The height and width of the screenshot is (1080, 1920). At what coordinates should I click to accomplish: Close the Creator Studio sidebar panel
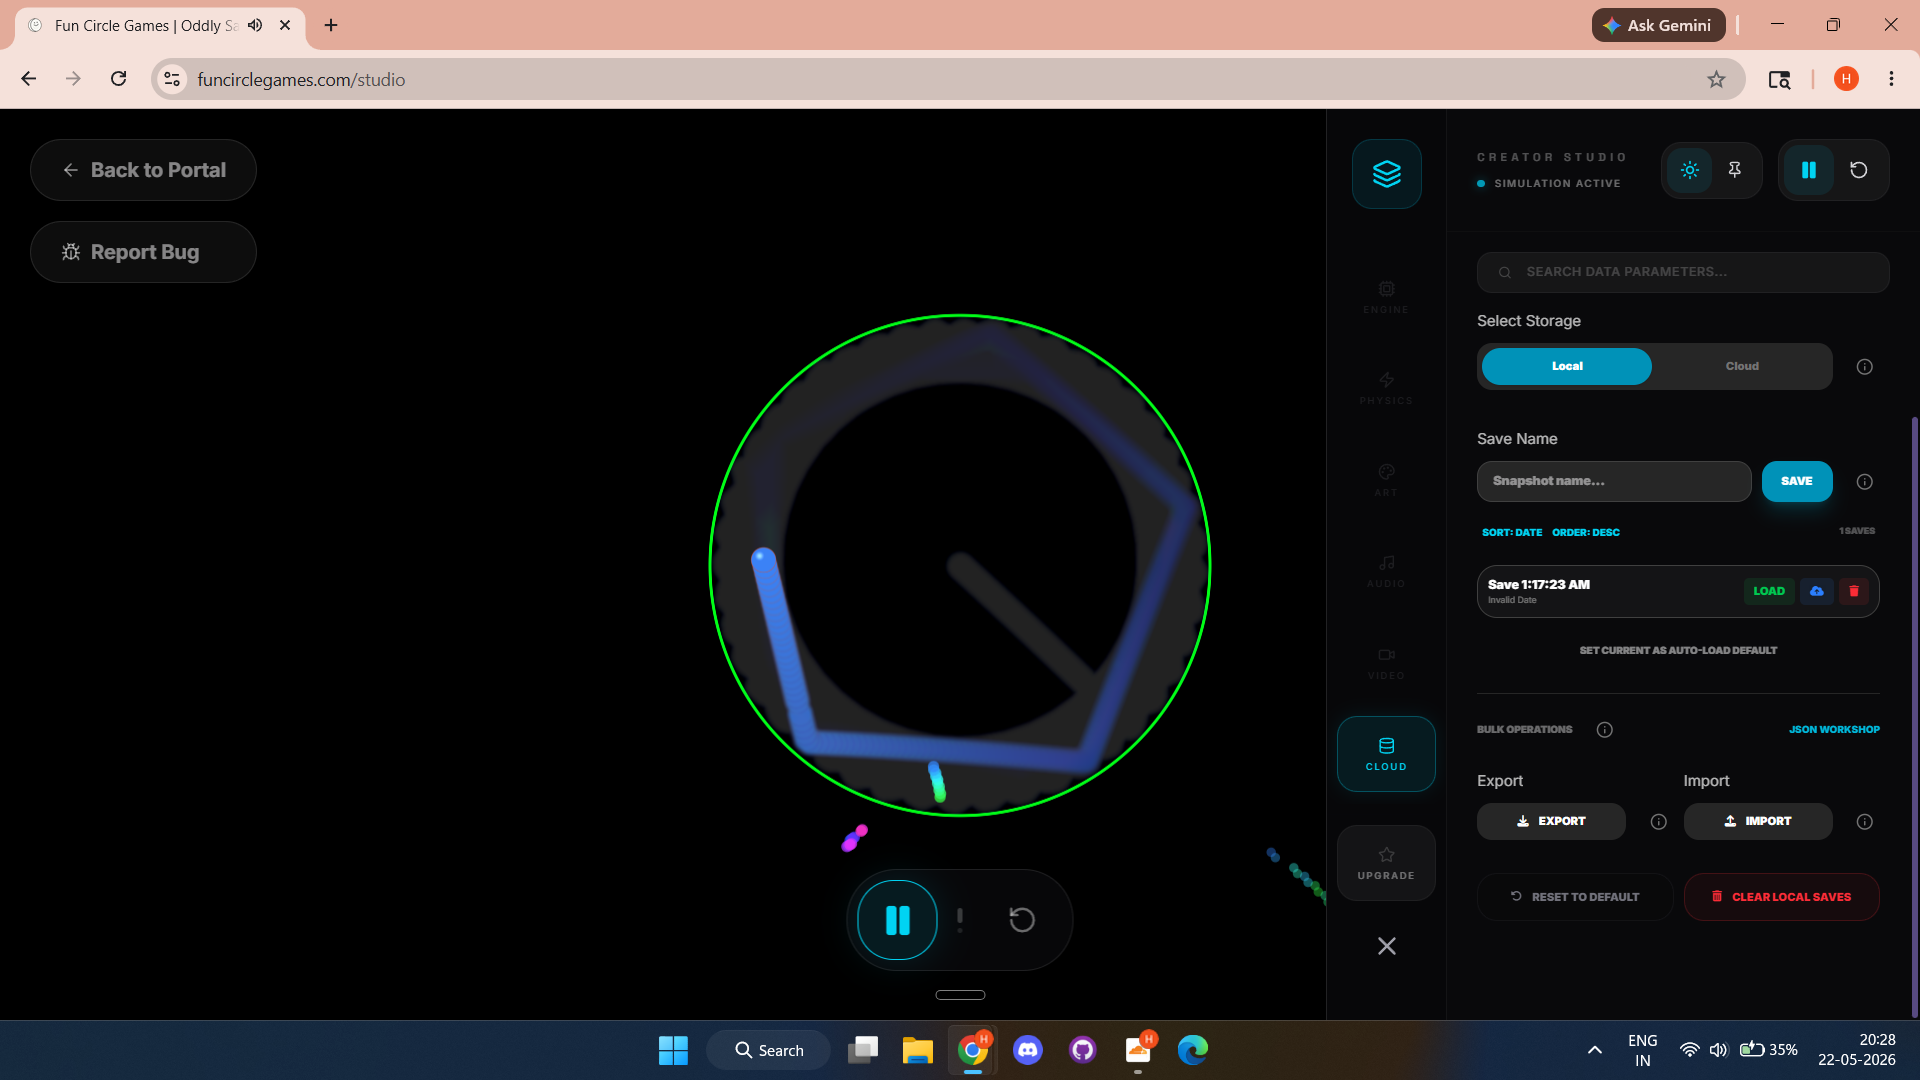1386,946
